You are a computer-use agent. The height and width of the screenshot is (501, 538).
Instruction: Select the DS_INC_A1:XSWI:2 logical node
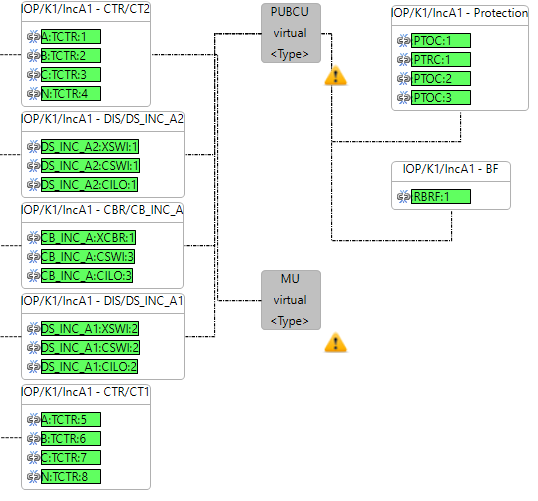click(90, 328)
